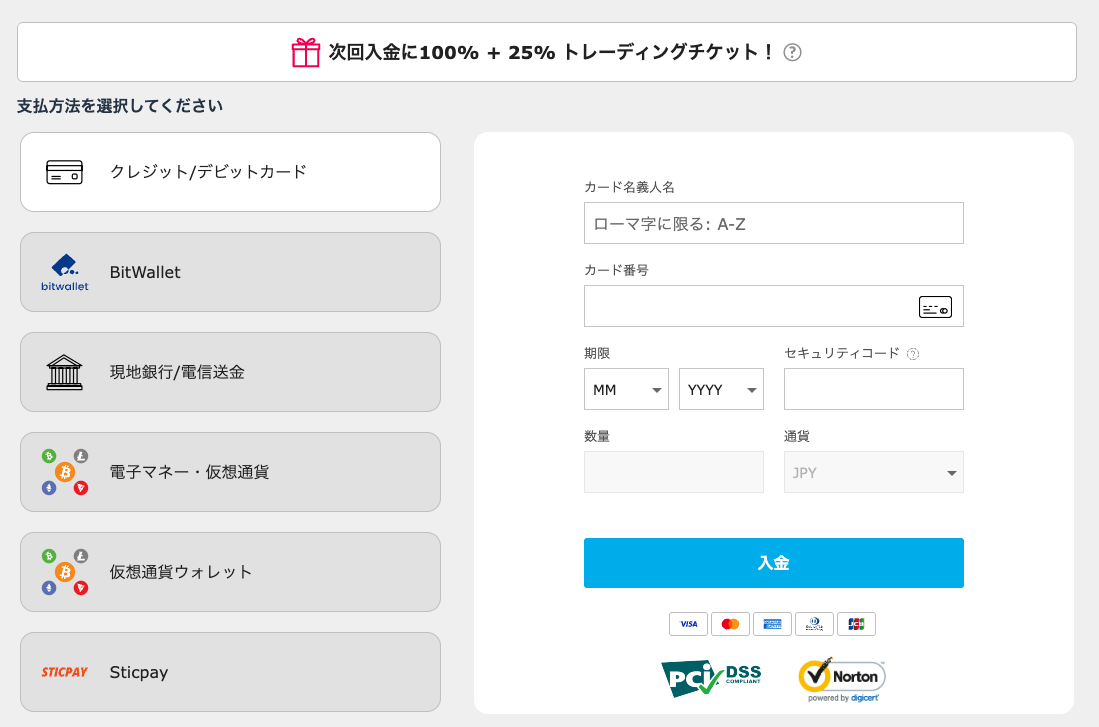Select 仮想通貨ウォレット as payment method
Viewport: 1099px width, 727px height.
230,571
